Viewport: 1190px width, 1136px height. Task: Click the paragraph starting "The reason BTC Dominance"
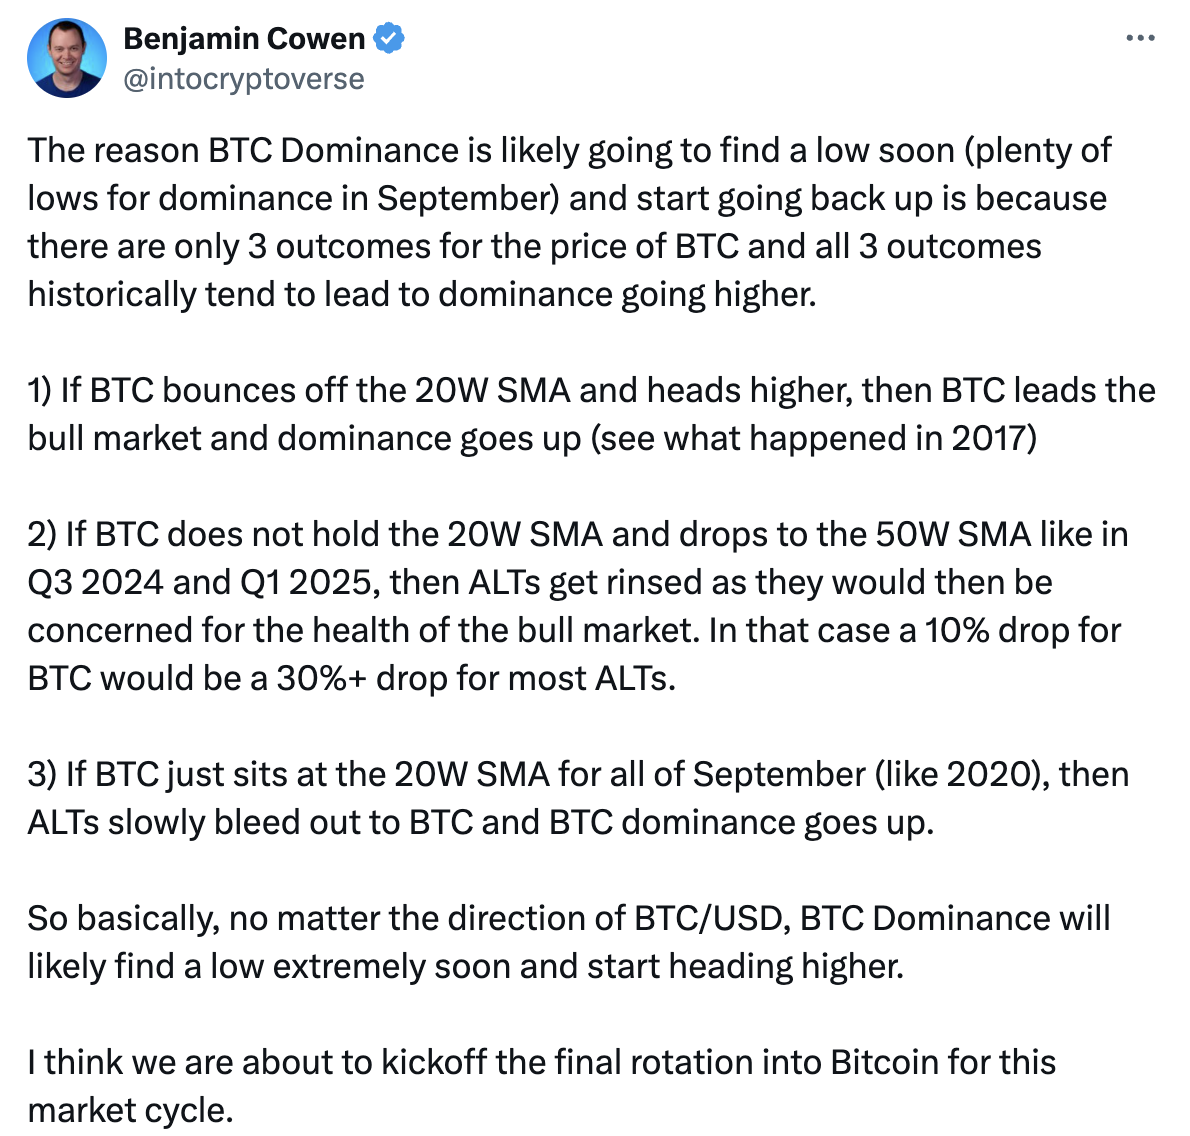click(569, 222)
